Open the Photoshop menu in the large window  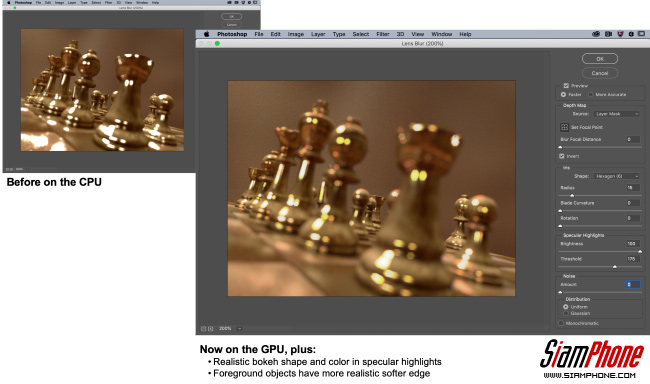232,34
